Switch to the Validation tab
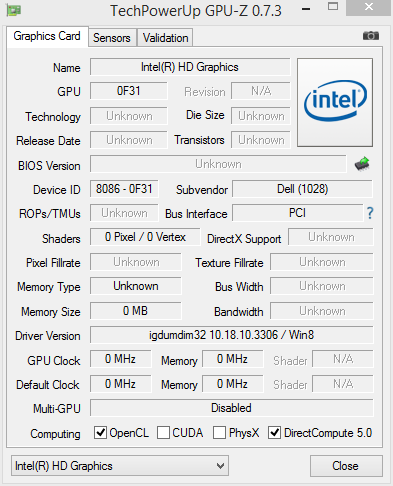 click(x=165, y=38)
